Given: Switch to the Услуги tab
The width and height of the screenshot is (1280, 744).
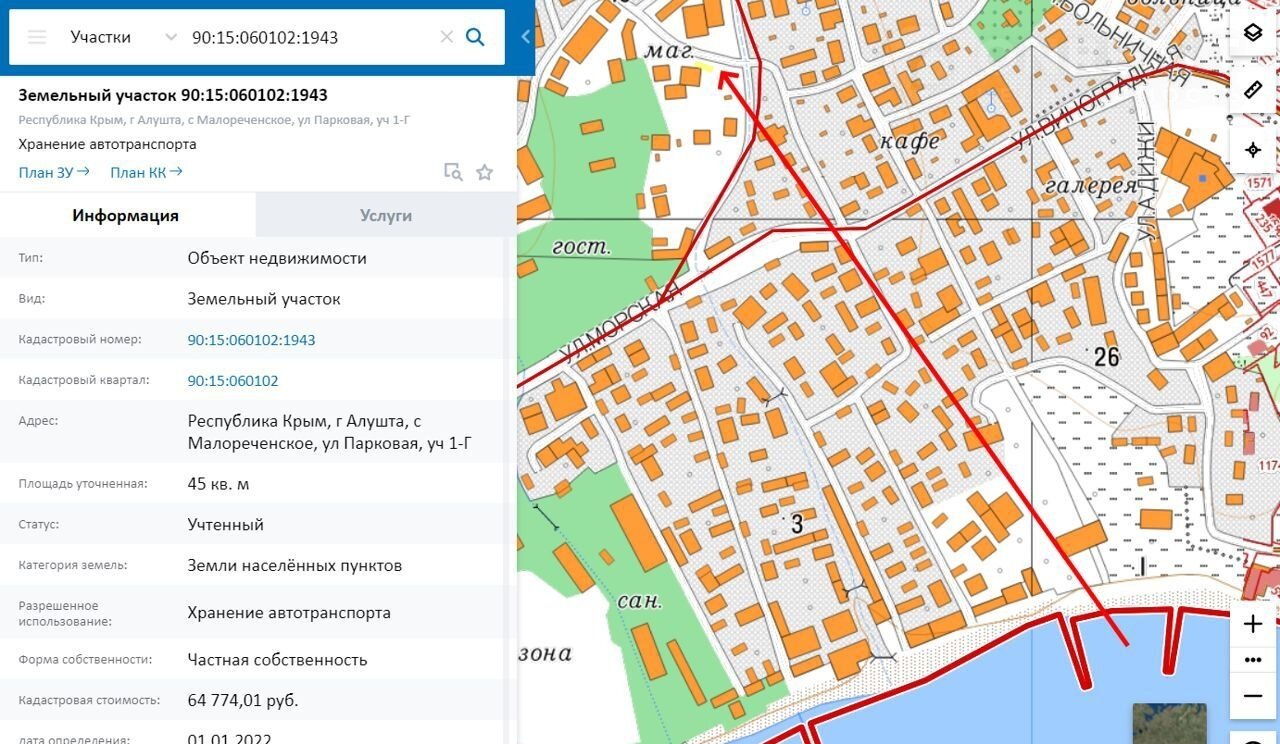Looking at the screenshot, I should coord(386,215).
